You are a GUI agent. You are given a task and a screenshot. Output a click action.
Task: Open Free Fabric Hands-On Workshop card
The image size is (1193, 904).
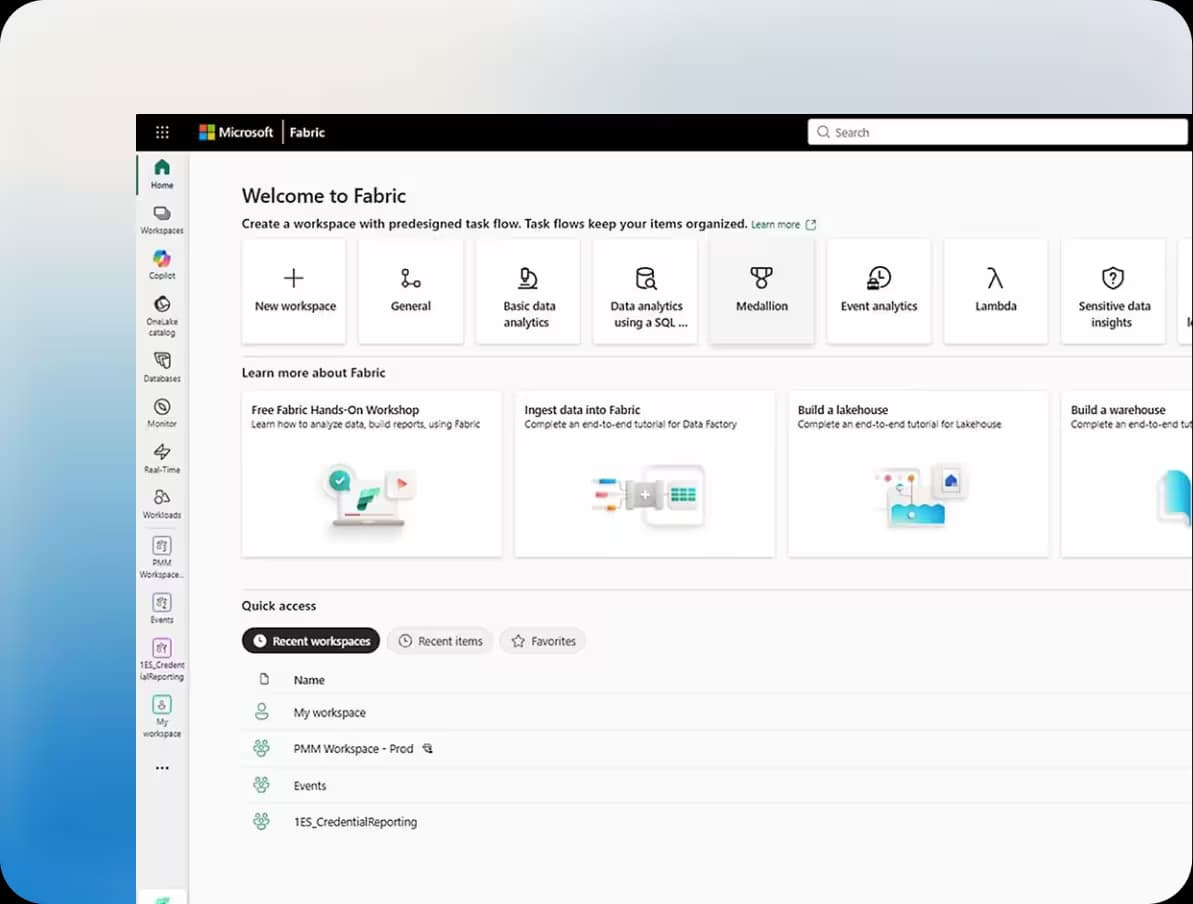371,474
